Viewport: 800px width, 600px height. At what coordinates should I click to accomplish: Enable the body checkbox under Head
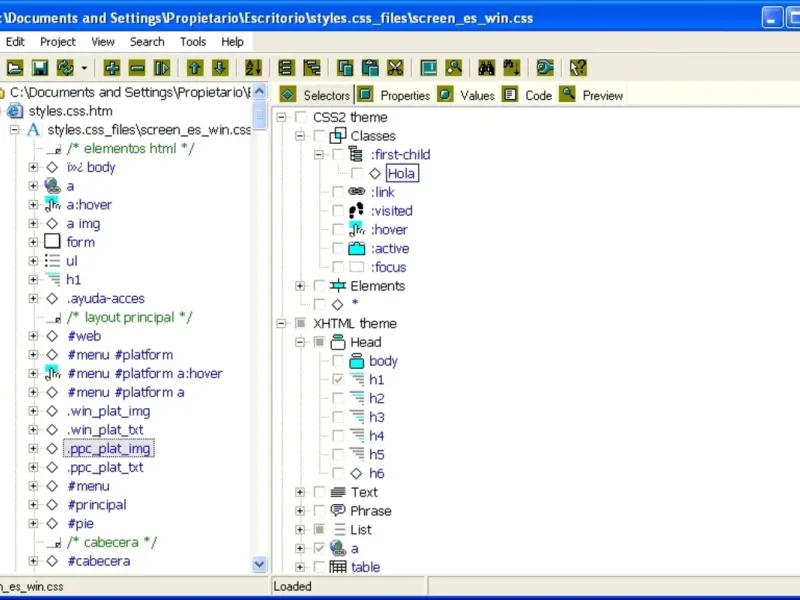click(x=338, y=361)
